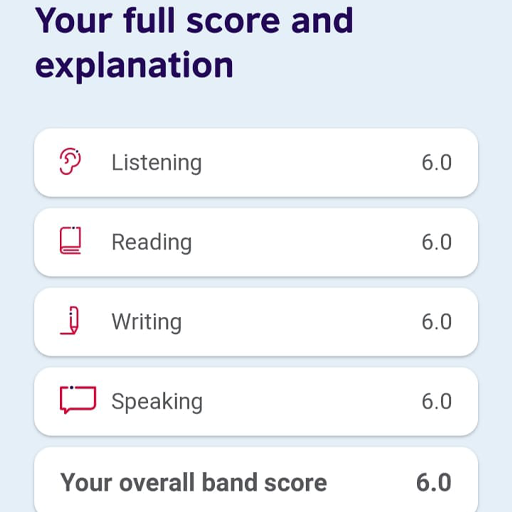This screenshot has height=512, width=512.
Task: Select the Reading label text
Action: coord(152,242)
